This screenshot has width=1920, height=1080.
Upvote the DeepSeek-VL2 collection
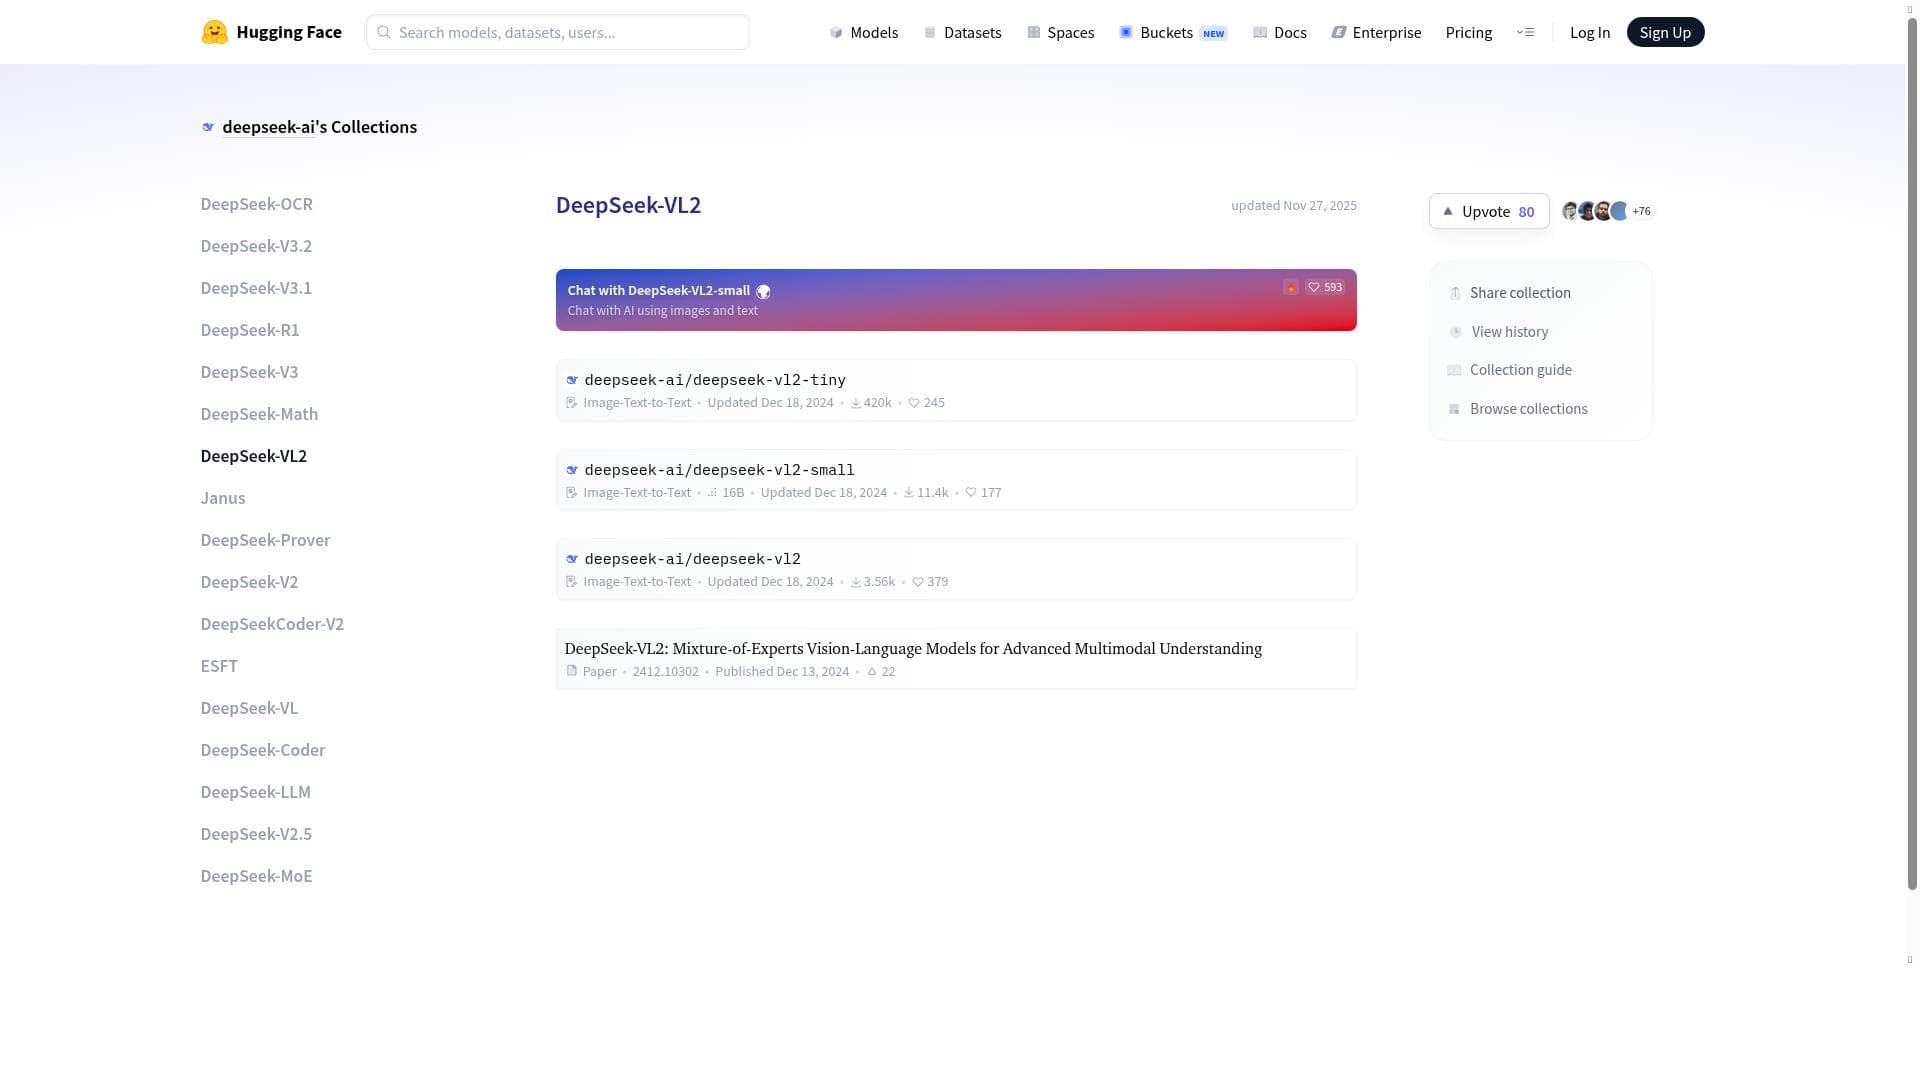click(1489, 211)
